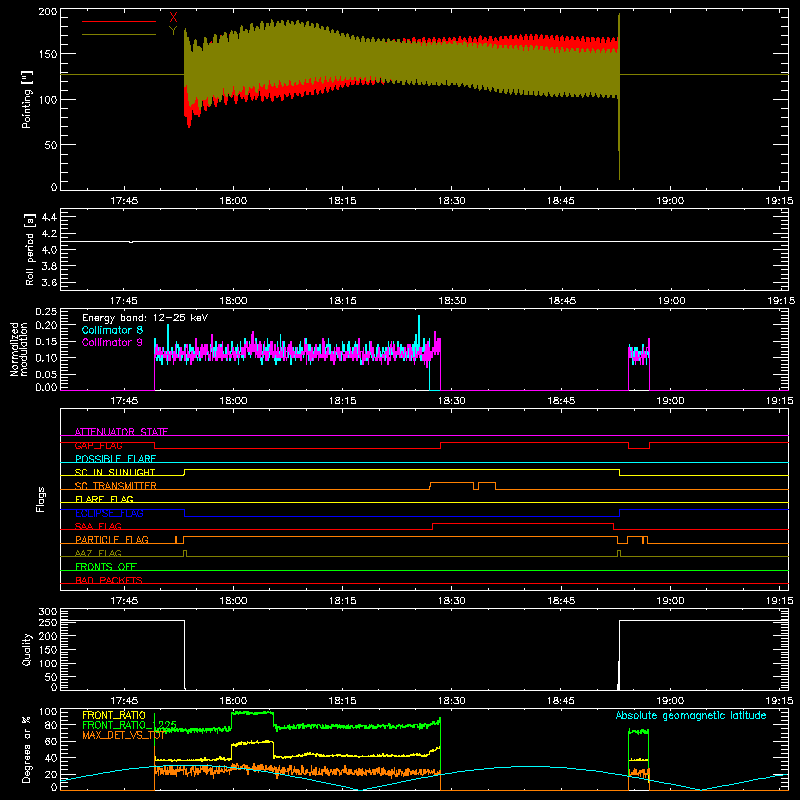Click the SAA_FLAG label
The image size is (800, 800).
tap(98, 526)
